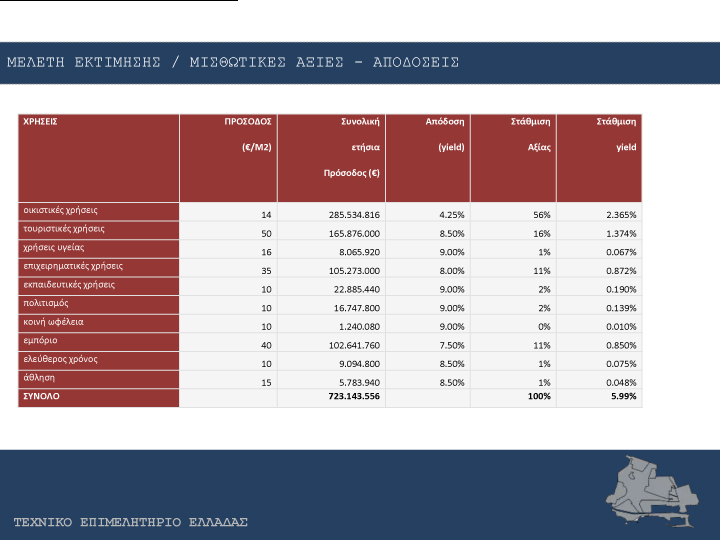Select the 285.534.816 income cell
The height and width of the screenshot is (540, 720).
[354, 214]
